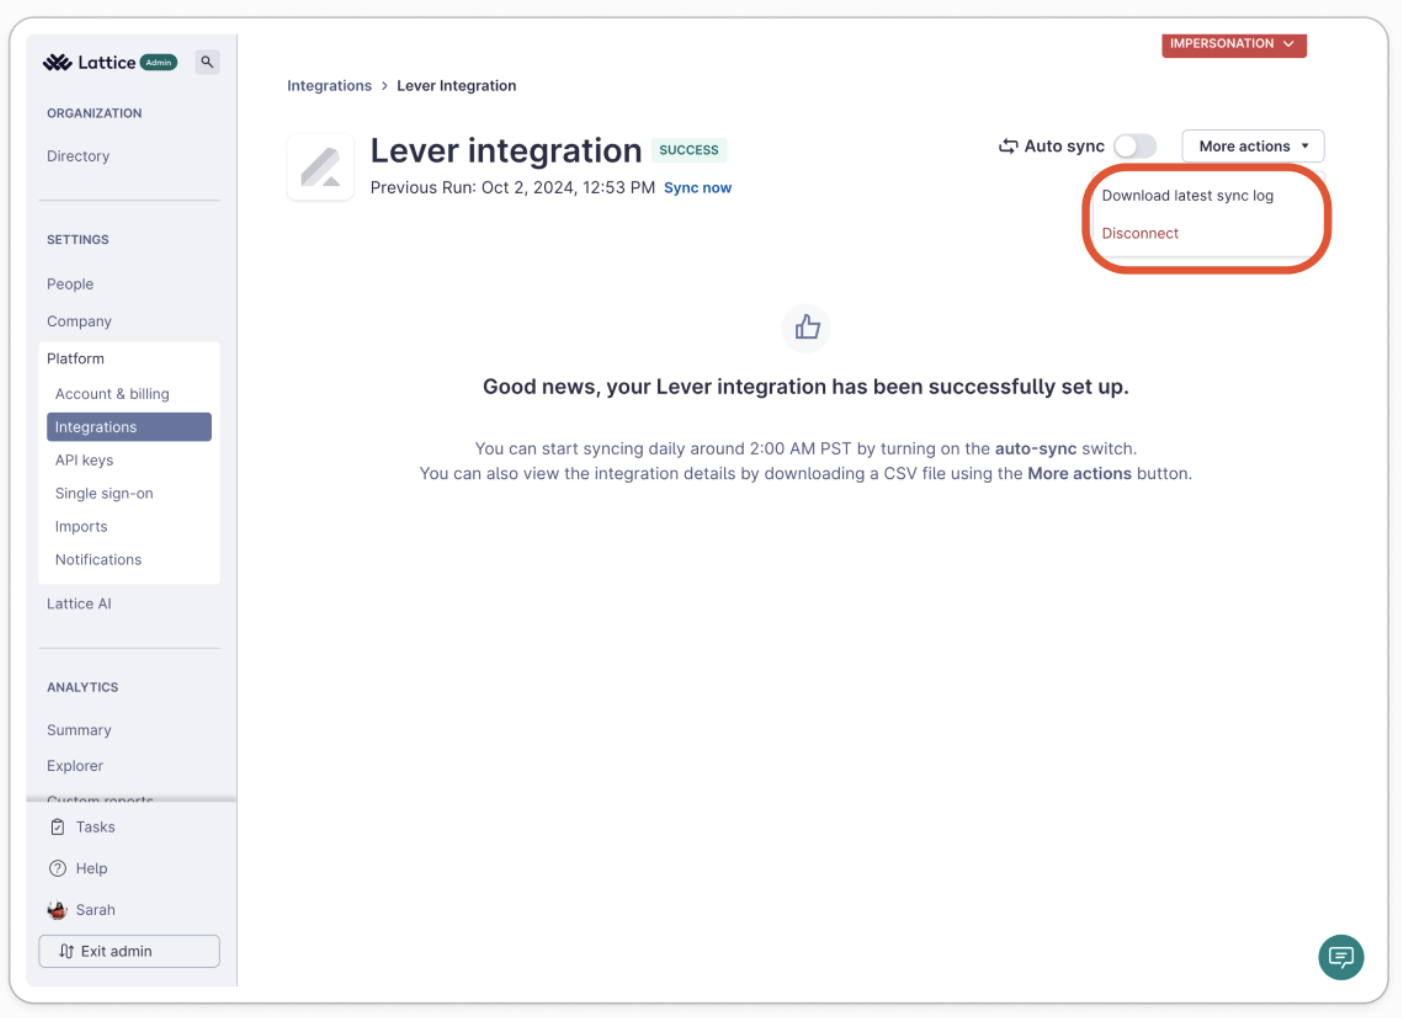The image size is (1402, 1018).
Task: Click the Exit admin button
Action: coord(129,951)
